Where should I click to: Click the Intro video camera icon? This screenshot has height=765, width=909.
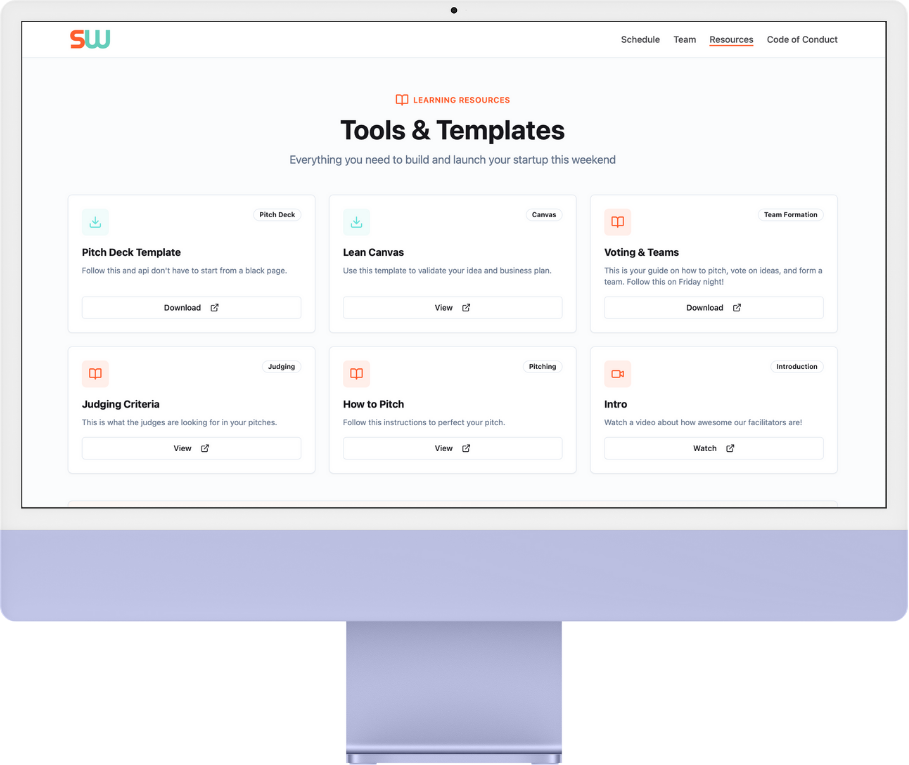coord(617,374)
